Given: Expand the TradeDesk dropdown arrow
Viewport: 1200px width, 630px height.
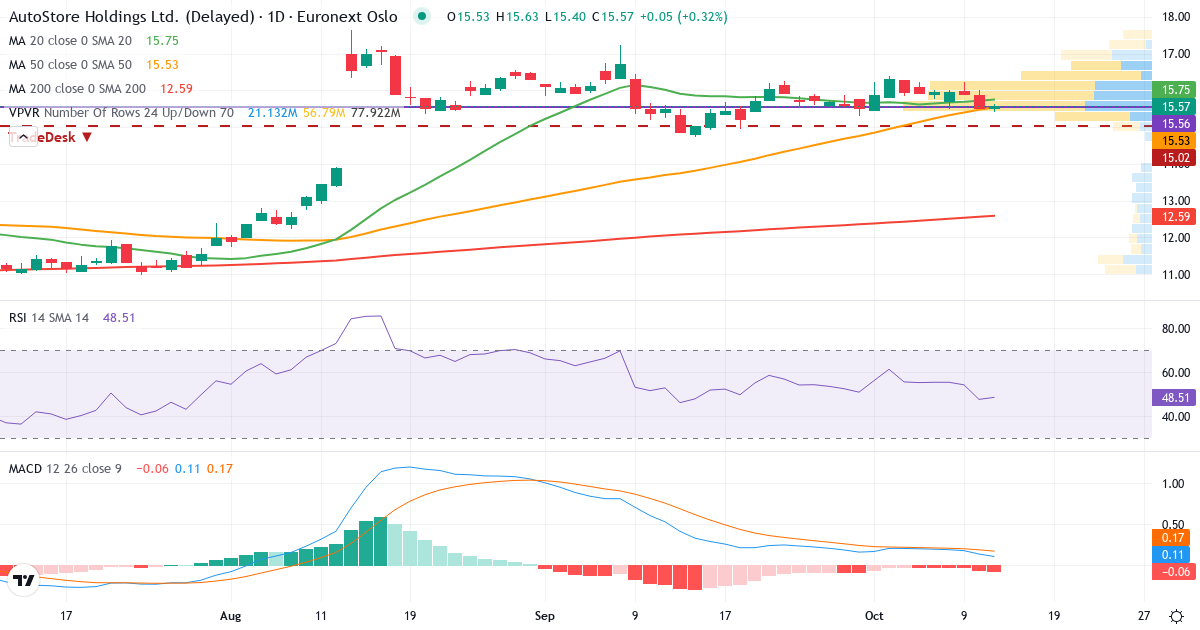Looking at the screenshot, I should click(88, 137).
